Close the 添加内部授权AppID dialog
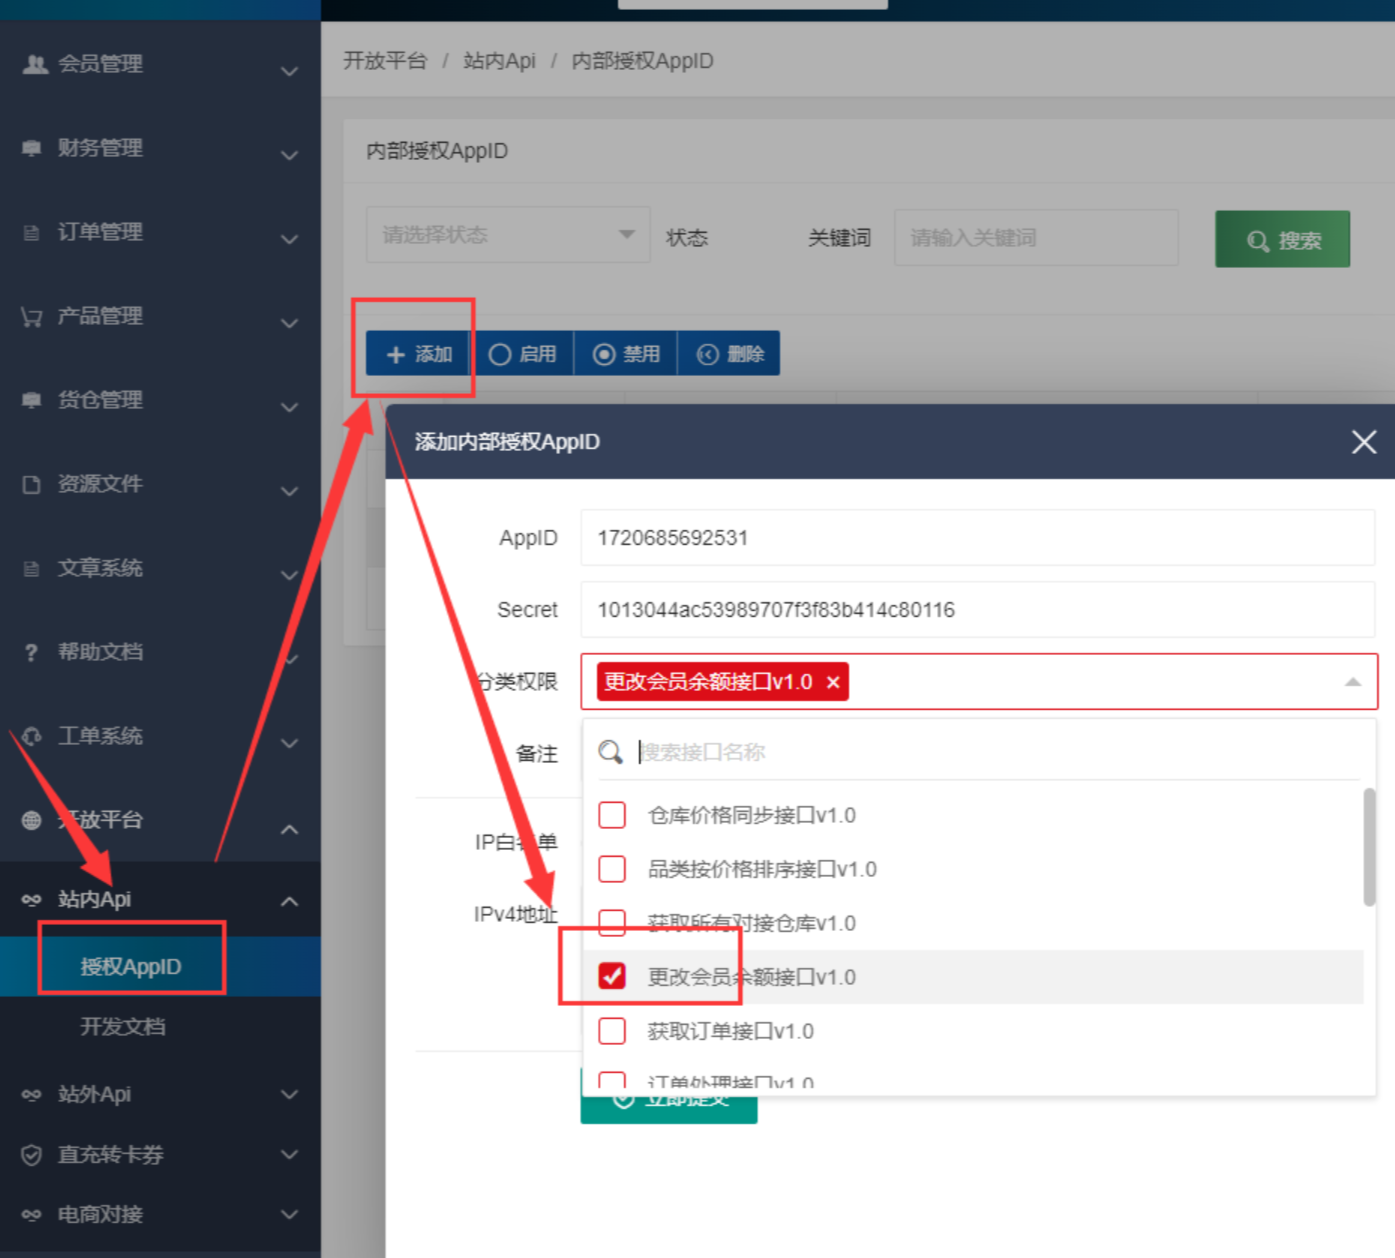1395x1258 pixels. tap(1363, 442)
